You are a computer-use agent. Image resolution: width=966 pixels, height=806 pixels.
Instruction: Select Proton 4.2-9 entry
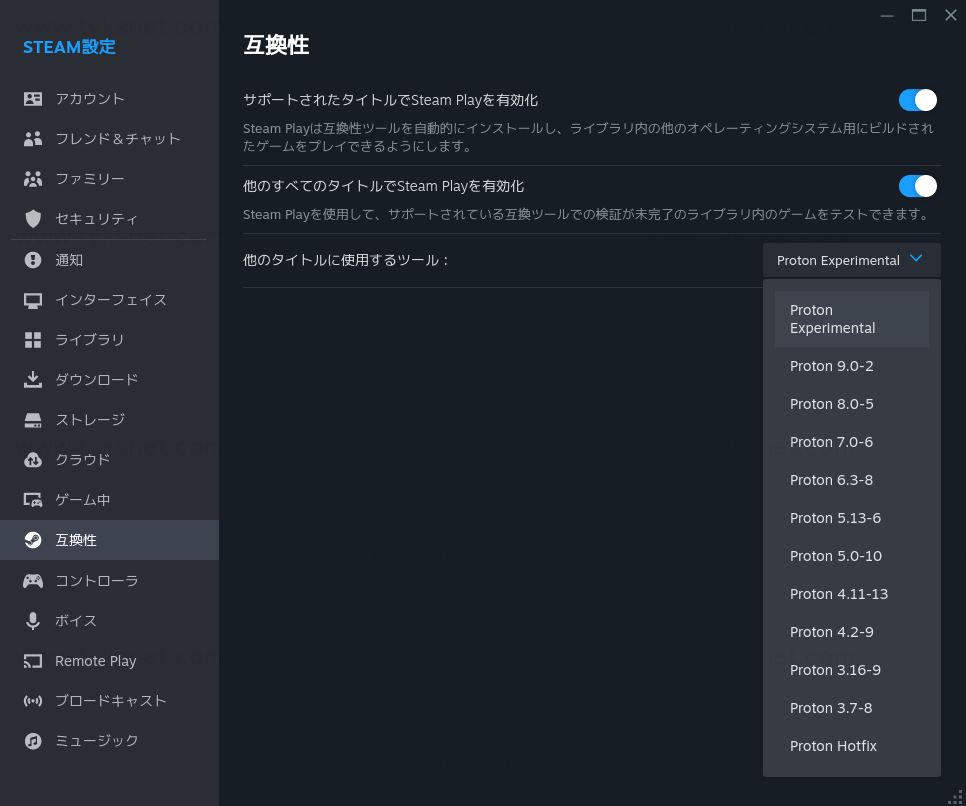(x=851, y=632)
